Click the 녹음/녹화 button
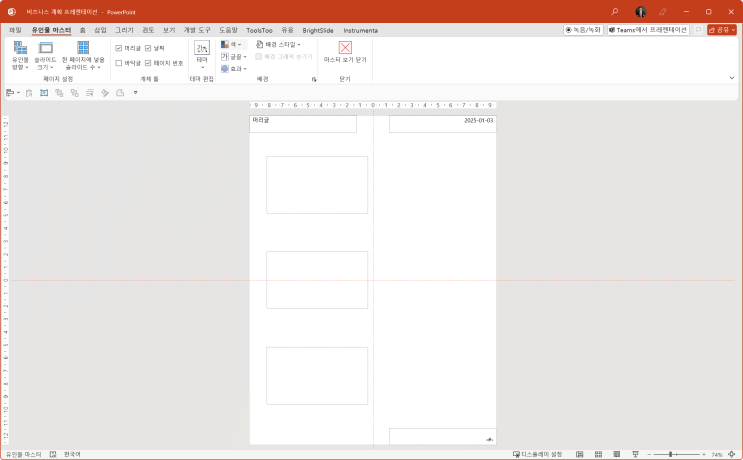 tap(582, 30)
